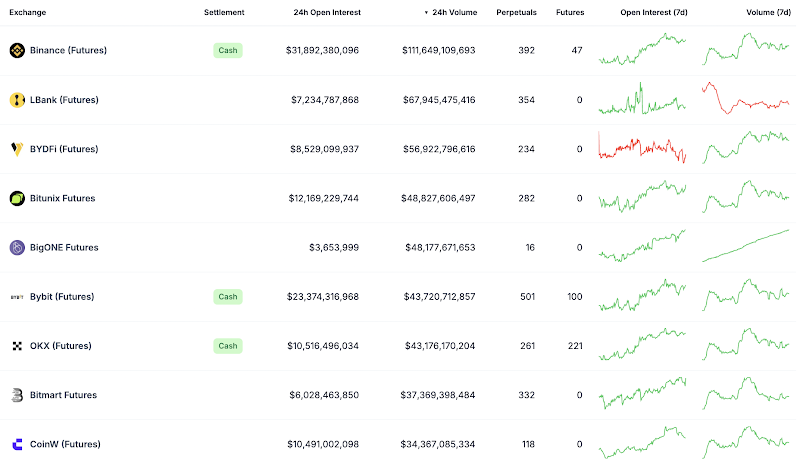Image resolution: width=800 pixels, height=466 pixels.
Task: Select open interest value $12,169,229,744
Action: 323,198
